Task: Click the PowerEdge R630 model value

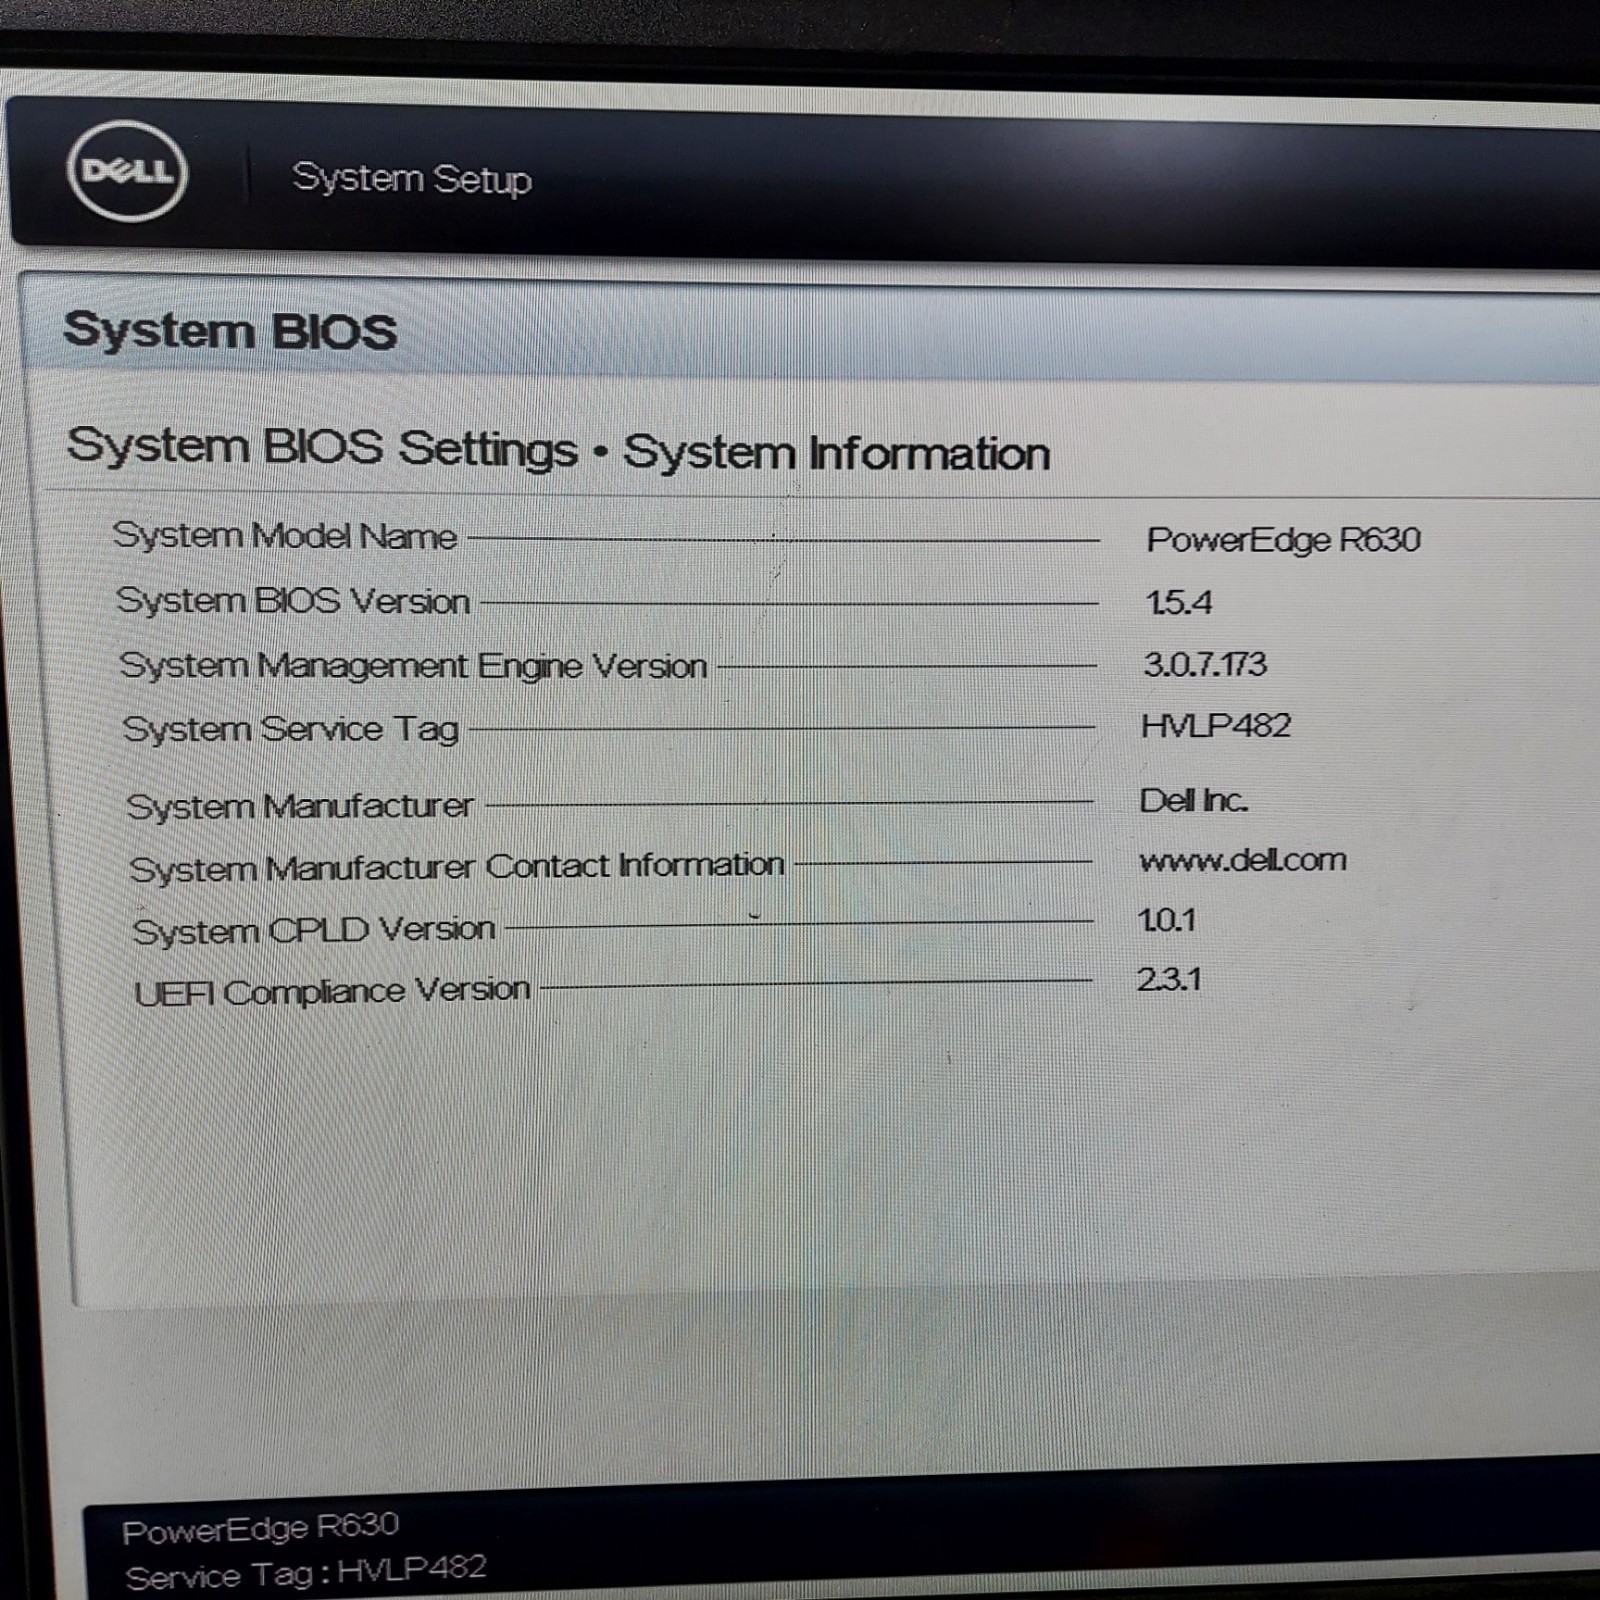Action: [x=1283, y=539]
